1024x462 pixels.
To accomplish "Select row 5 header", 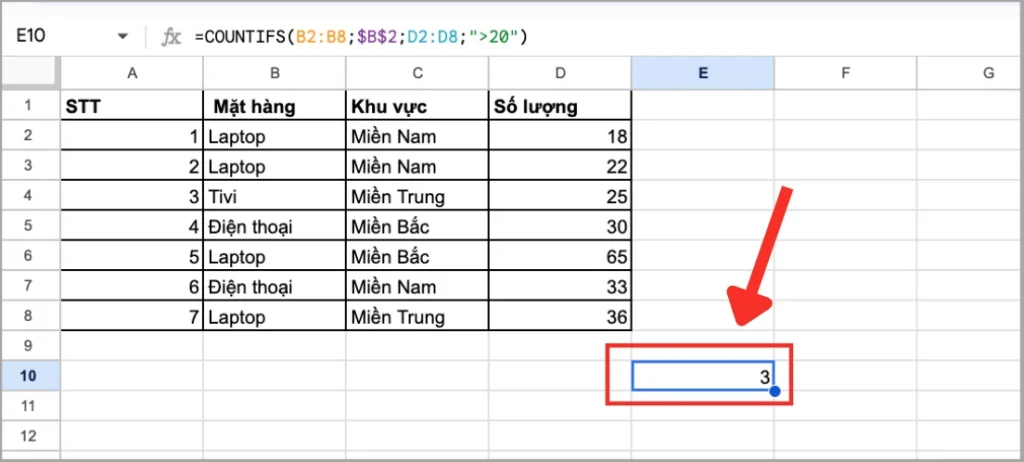I will coord(31,225).
